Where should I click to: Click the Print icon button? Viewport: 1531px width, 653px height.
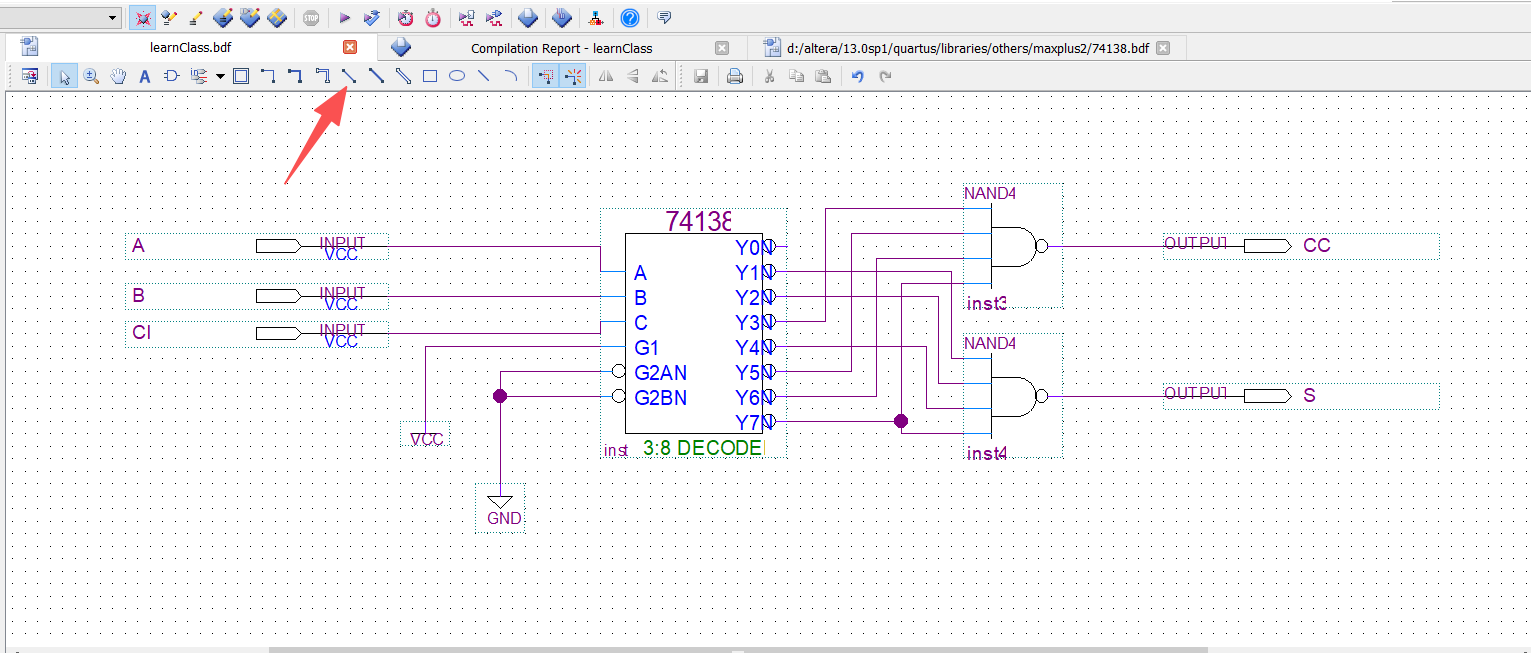coord(735,76)
